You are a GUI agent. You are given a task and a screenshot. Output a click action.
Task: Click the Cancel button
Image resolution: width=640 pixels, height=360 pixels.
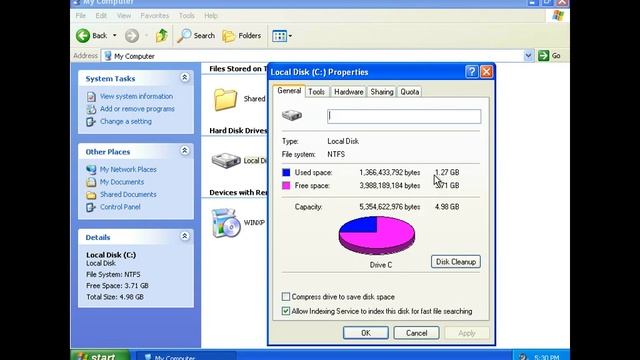point(416,333)
